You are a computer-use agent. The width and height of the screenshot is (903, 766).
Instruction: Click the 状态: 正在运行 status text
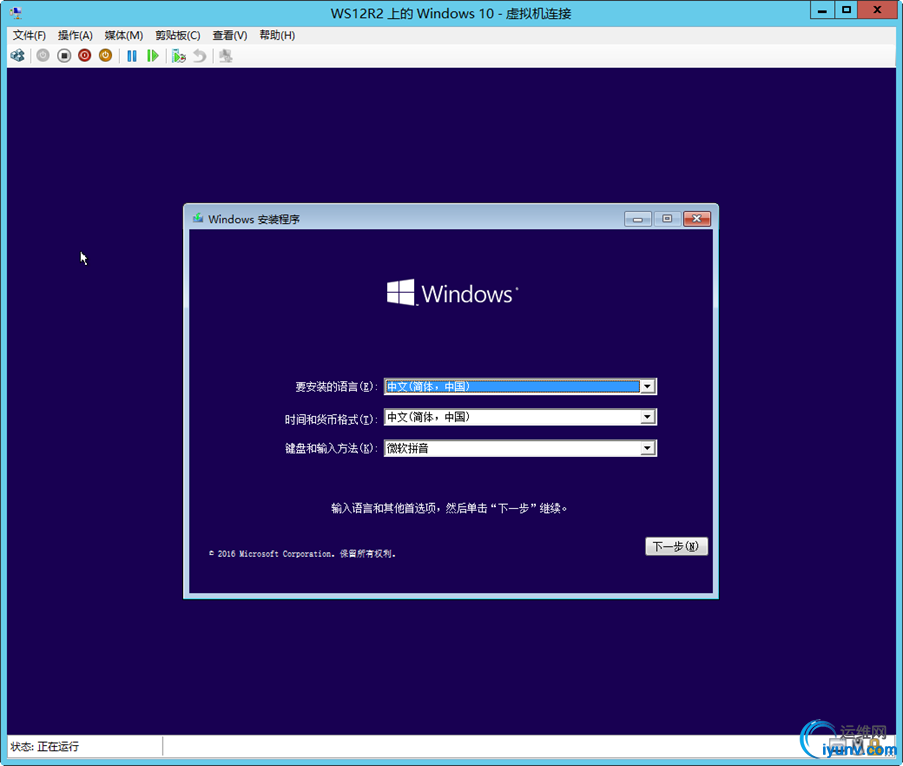[44, 746]
